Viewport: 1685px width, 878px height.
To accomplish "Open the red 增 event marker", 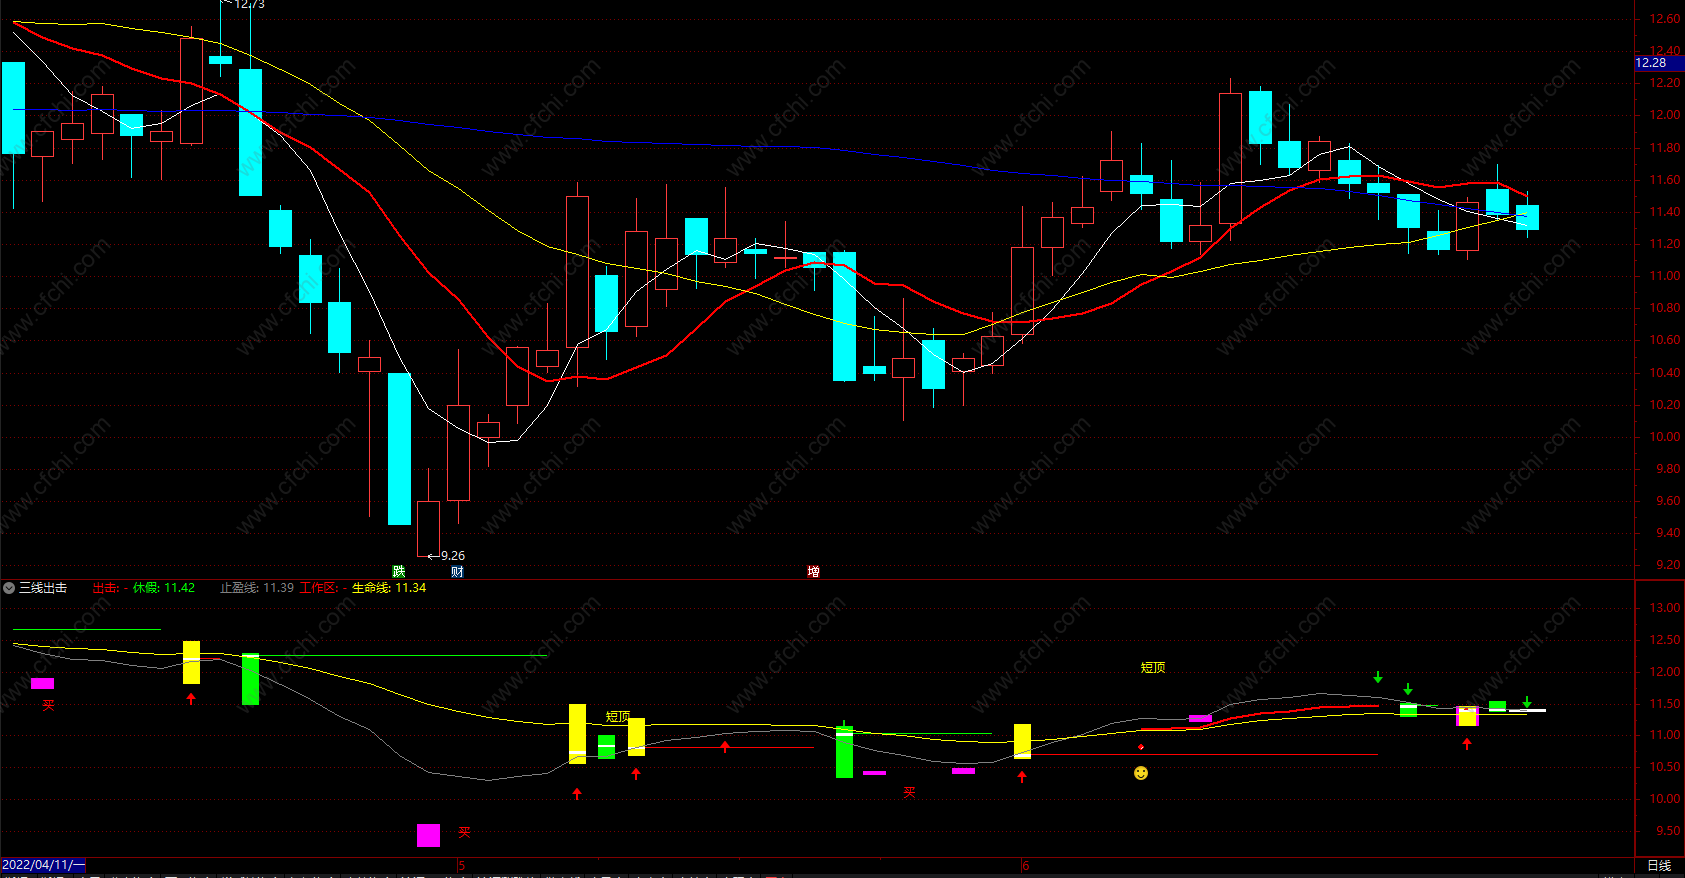I will tap(813, 572).
